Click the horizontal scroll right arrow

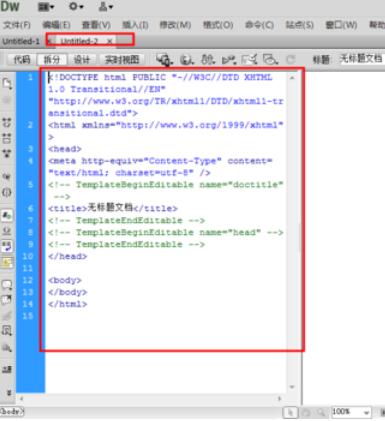tap(280, 398)
